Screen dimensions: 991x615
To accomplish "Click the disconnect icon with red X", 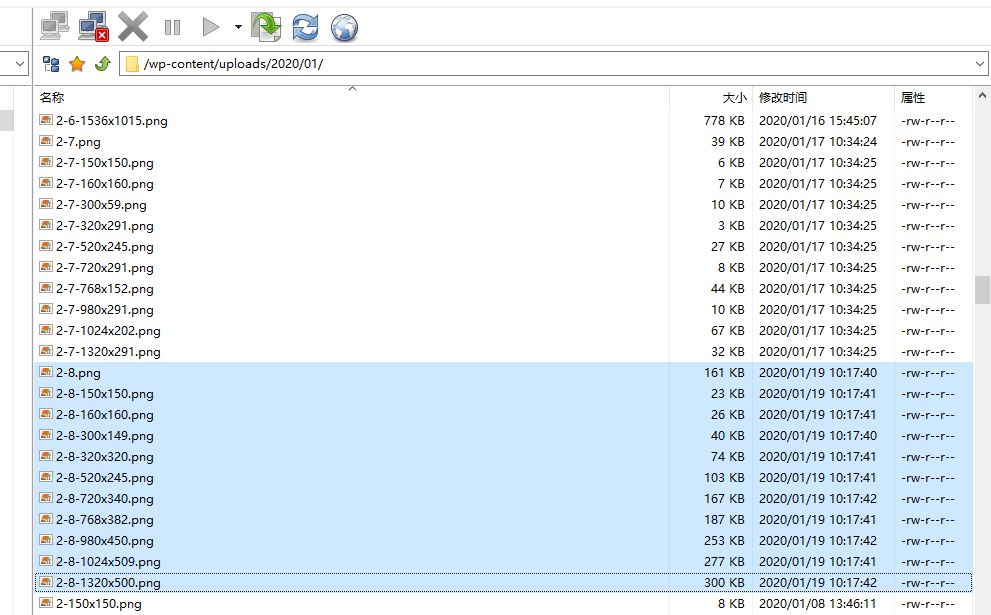I will point(93,26).
